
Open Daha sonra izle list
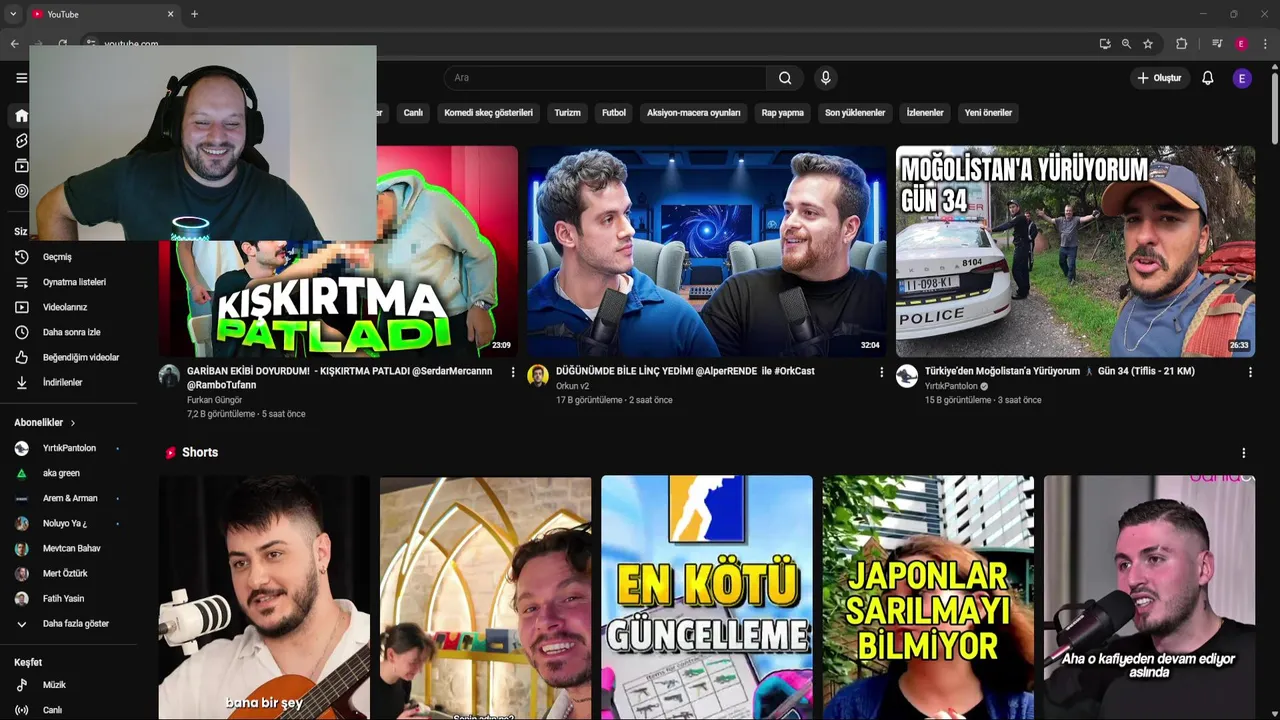tap(69, 332)
